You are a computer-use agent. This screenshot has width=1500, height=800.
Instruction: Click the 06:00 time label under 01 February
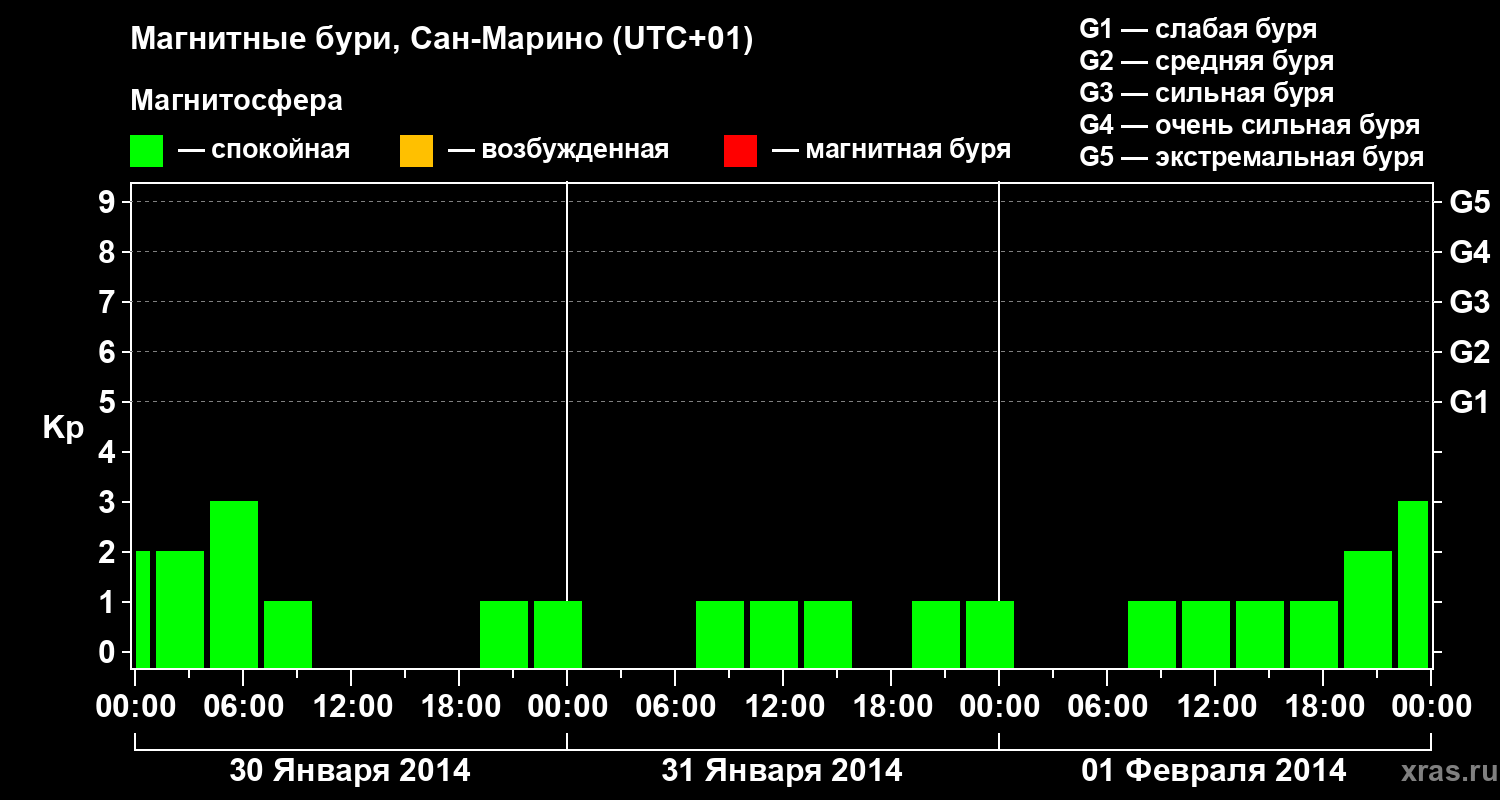(x=1107, y=706)
